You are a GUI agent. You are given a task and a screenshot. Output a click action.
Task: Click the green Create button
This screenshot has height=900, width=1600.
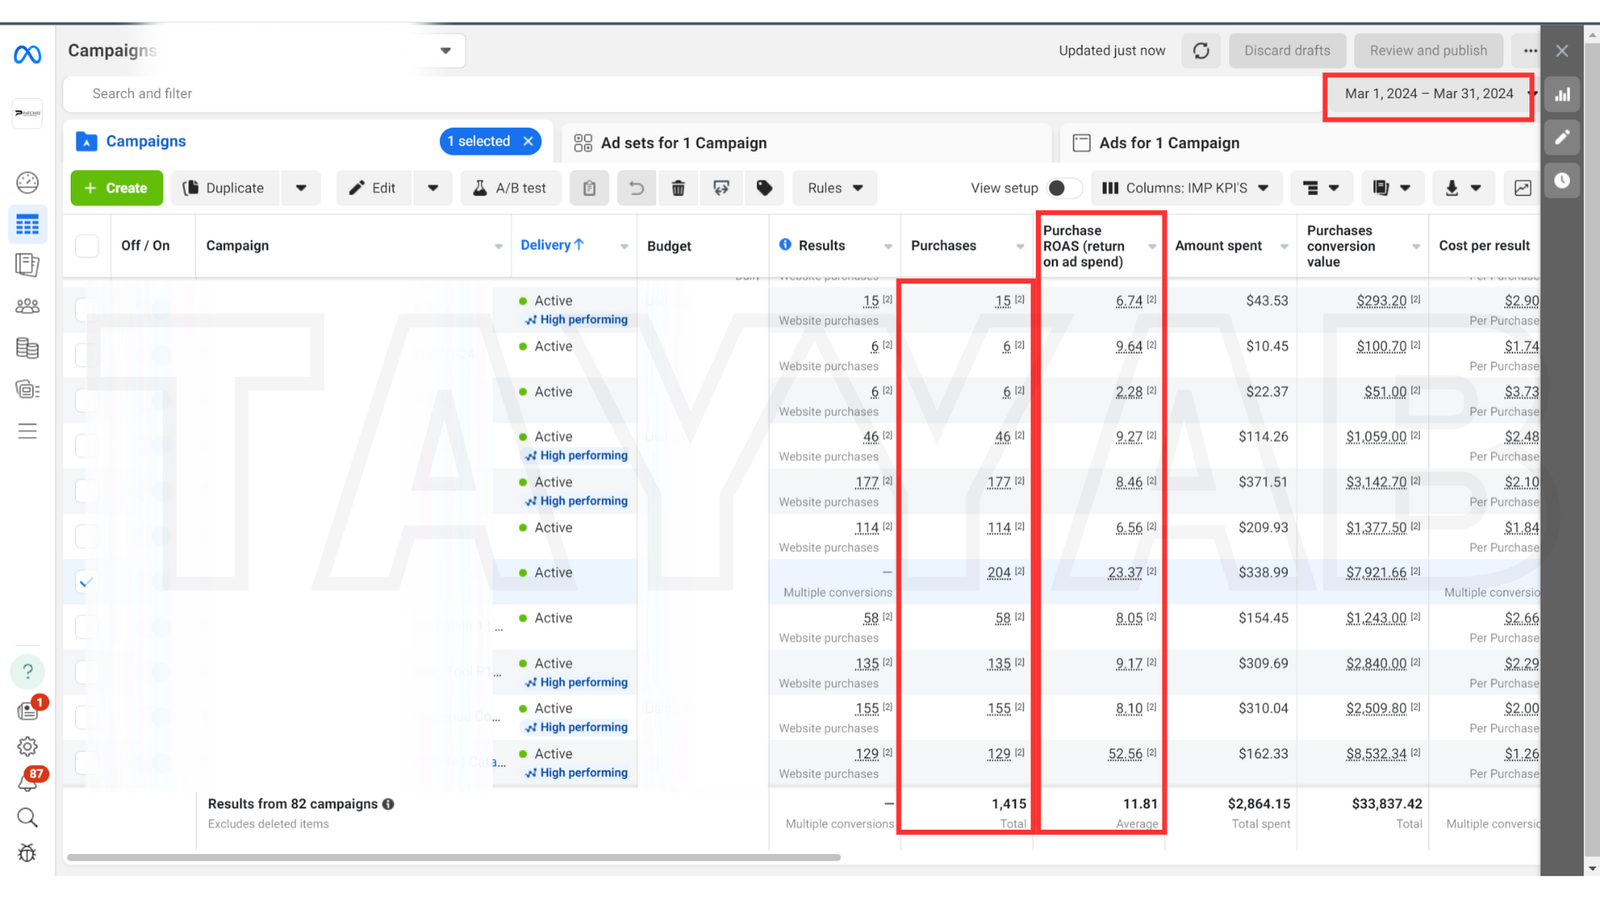tap(116, 188)
